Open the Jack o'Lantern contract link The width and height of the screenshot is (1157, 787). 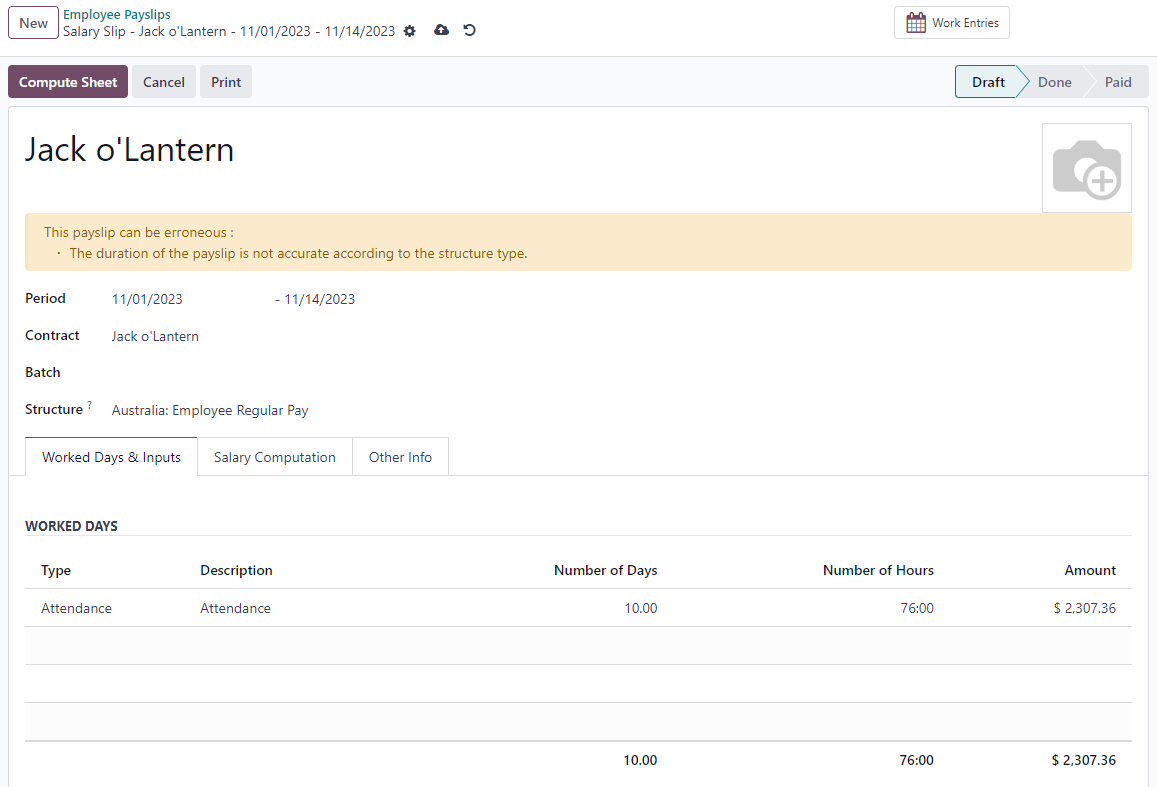pos(155,336)
